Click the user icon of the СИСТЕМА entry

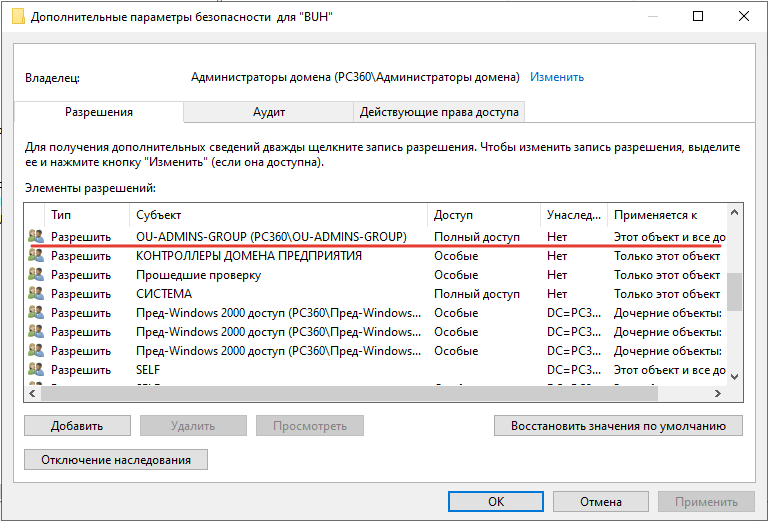tap(36, 294)
